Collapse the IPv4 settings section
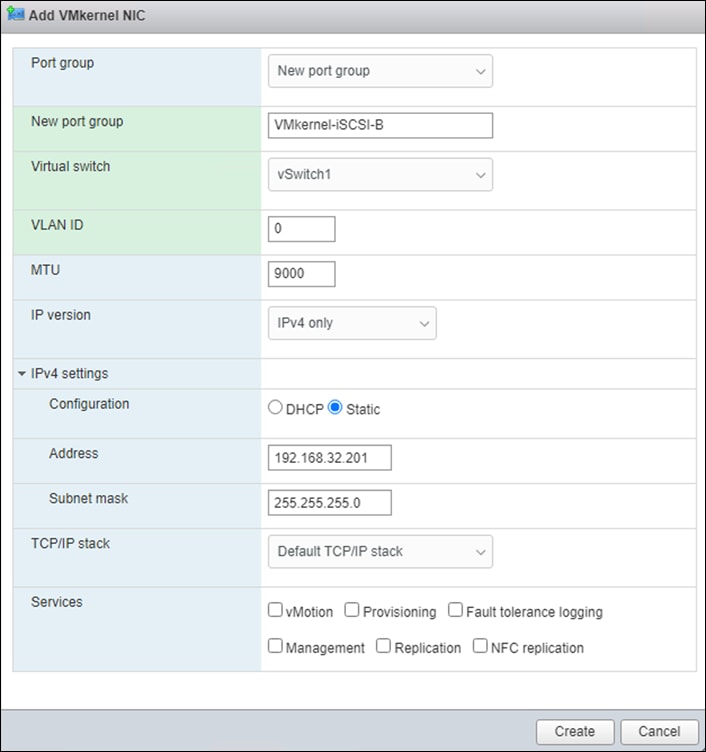This screenshot has width=706, height=752. pos(22,373)
